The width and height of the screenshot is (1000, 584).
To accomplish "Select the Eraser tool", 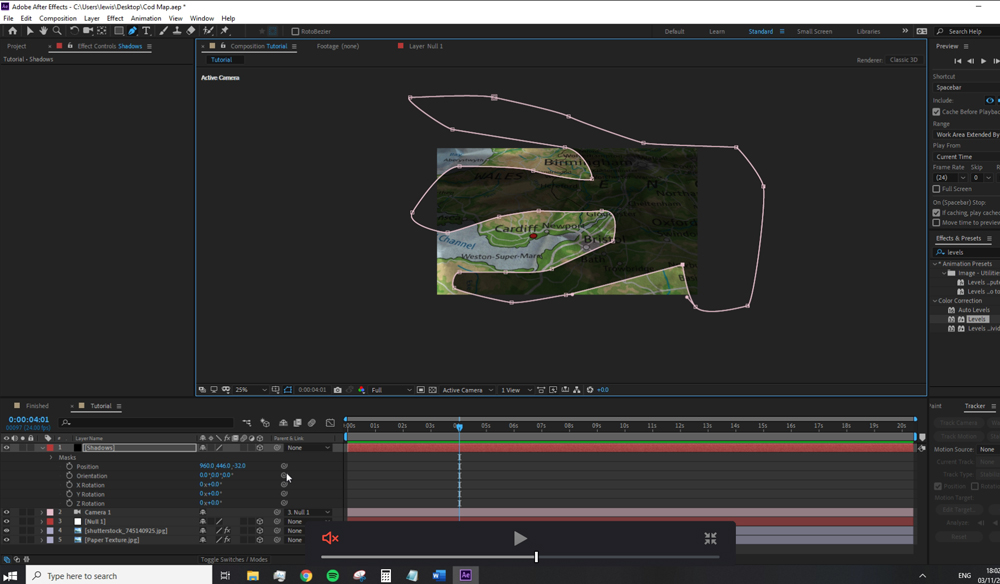I will pos(191,31).
